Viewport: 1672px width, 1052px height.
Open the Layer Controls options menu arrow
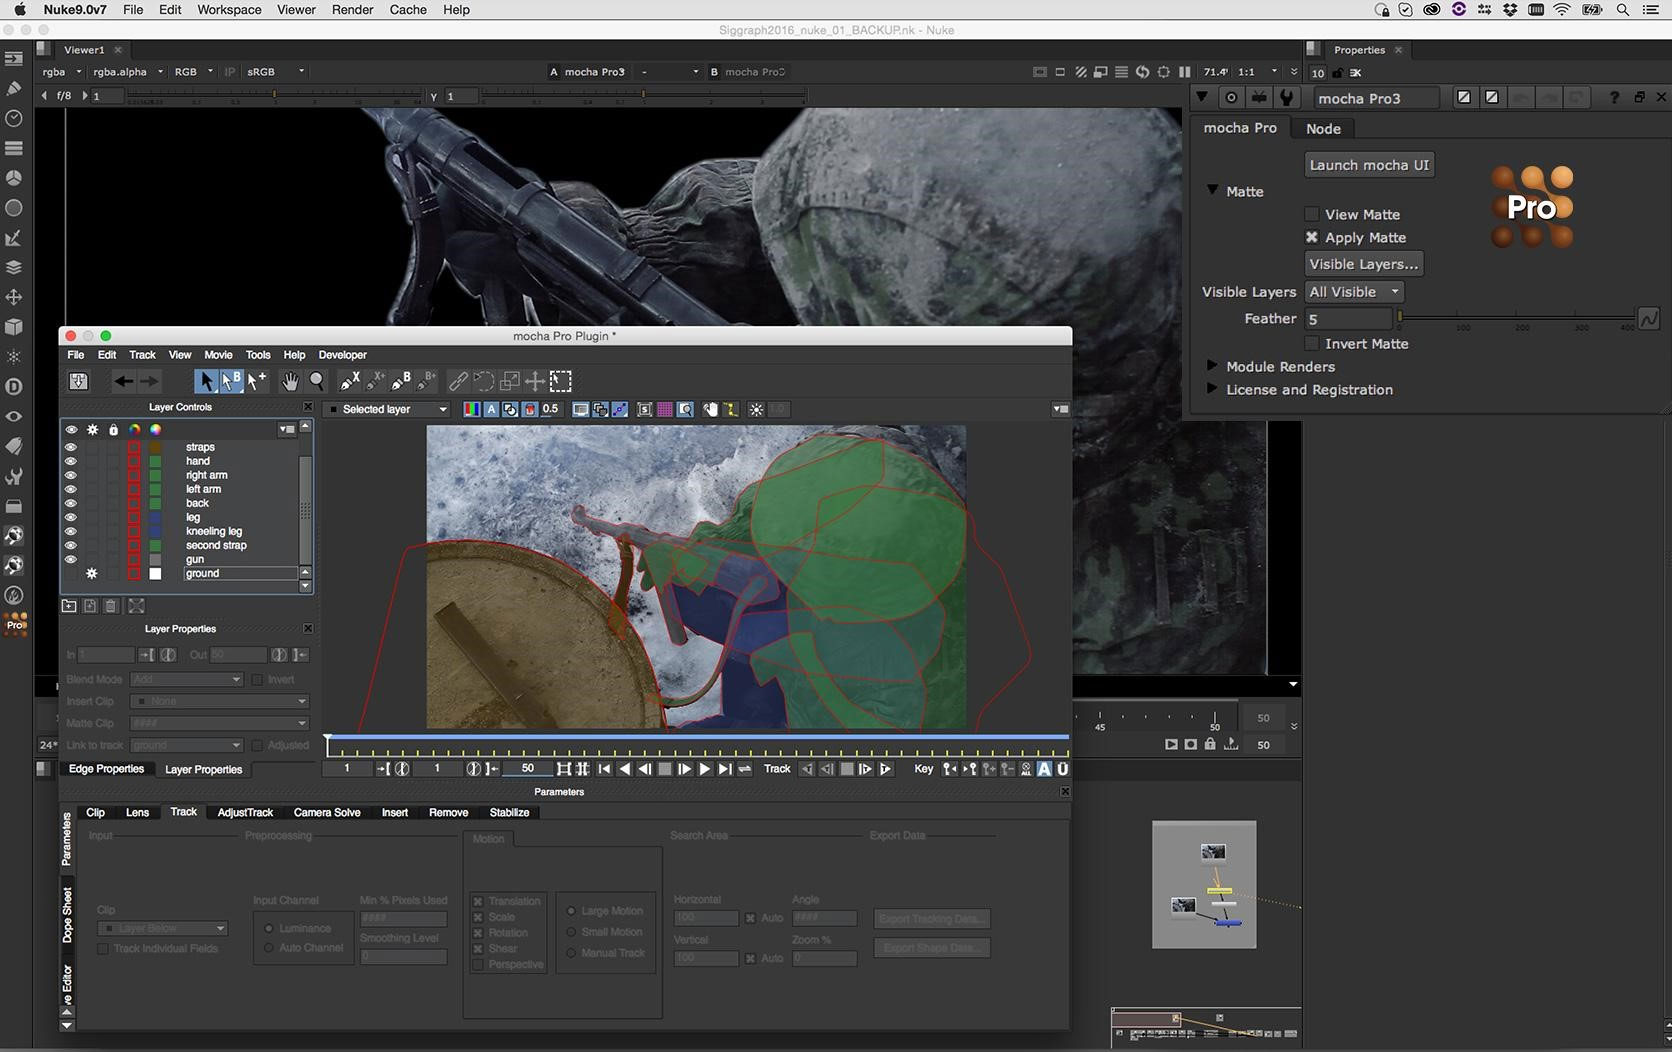point(287,429)
